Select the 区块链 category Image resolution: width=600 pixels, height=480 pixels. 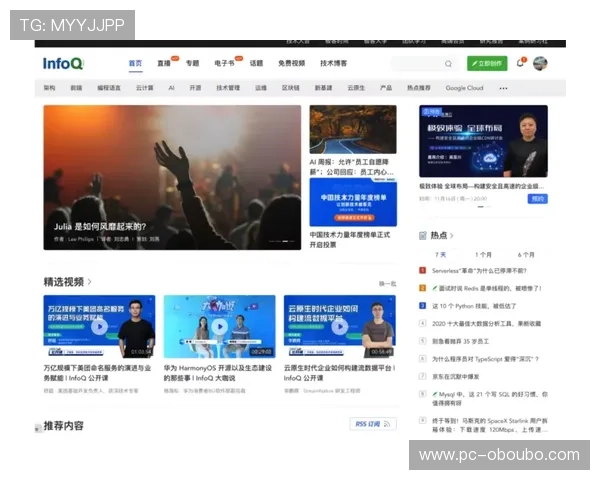tap(291, 88)
